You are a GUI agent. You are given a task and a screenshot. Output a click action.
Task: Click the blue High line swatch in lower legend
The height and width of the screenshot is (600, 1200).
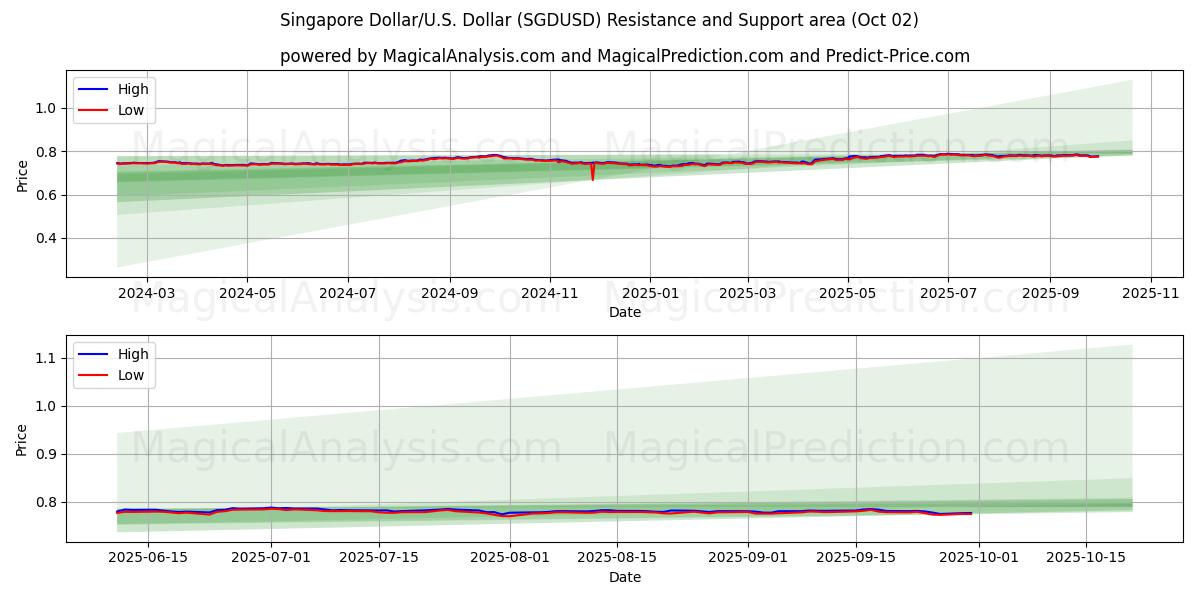coord(93,354)
